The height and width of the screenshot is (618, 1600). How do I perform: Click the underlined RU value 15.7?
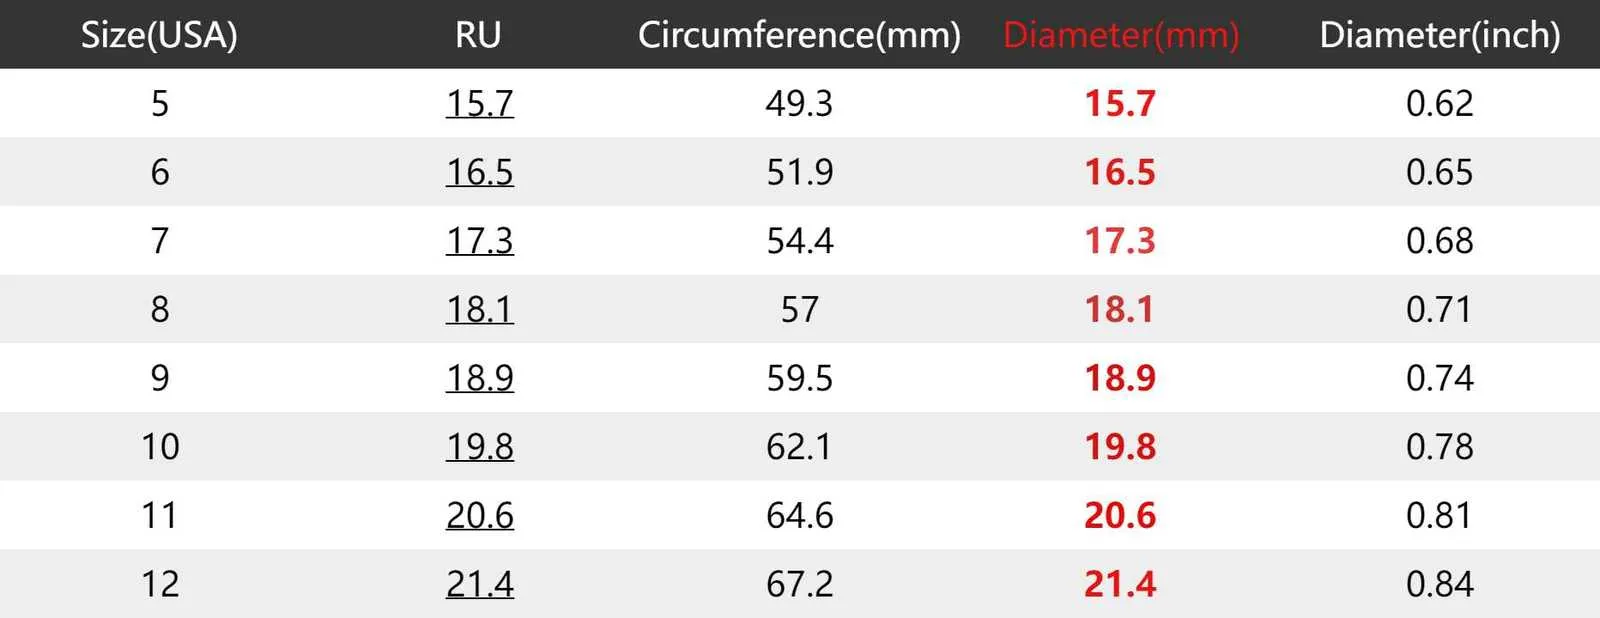pyautogui.click(x=479, y=103)
